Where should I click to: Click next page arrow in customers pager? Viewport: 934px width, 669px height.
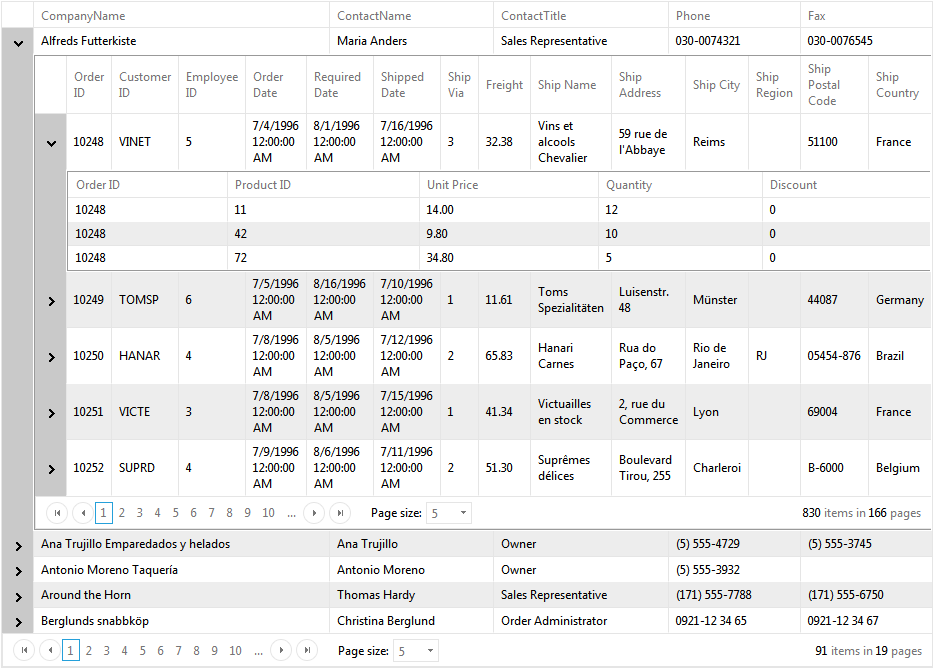coord(281,651)
